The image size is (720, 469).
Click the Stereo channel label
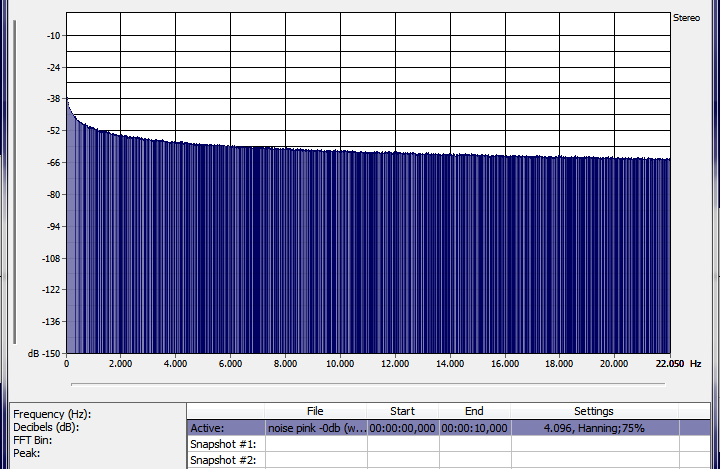click(x=686, y=19)
